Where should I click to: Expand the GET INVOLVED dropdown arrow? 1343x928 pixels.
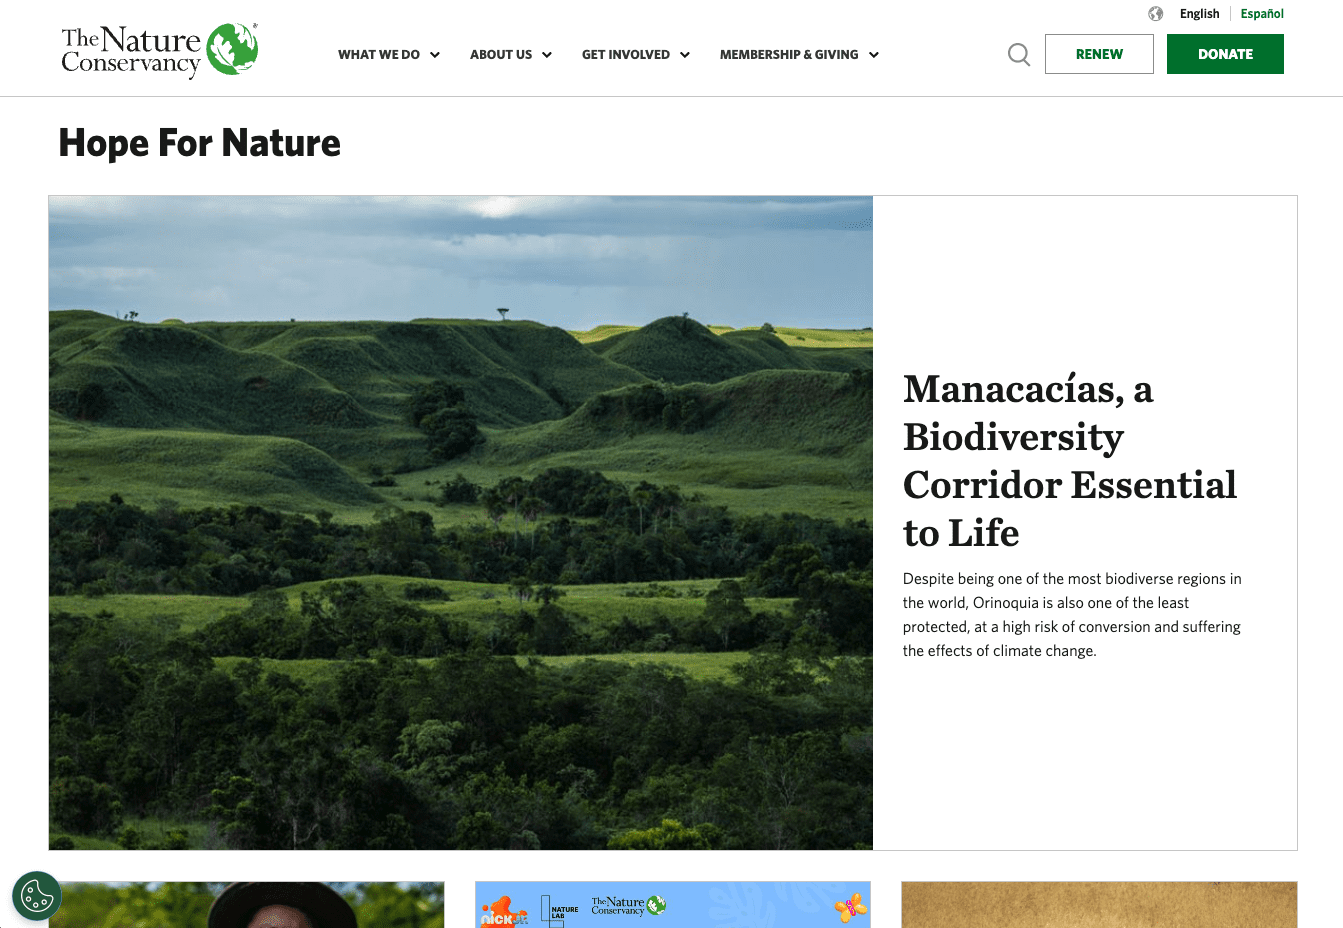(x=685, y=55)
